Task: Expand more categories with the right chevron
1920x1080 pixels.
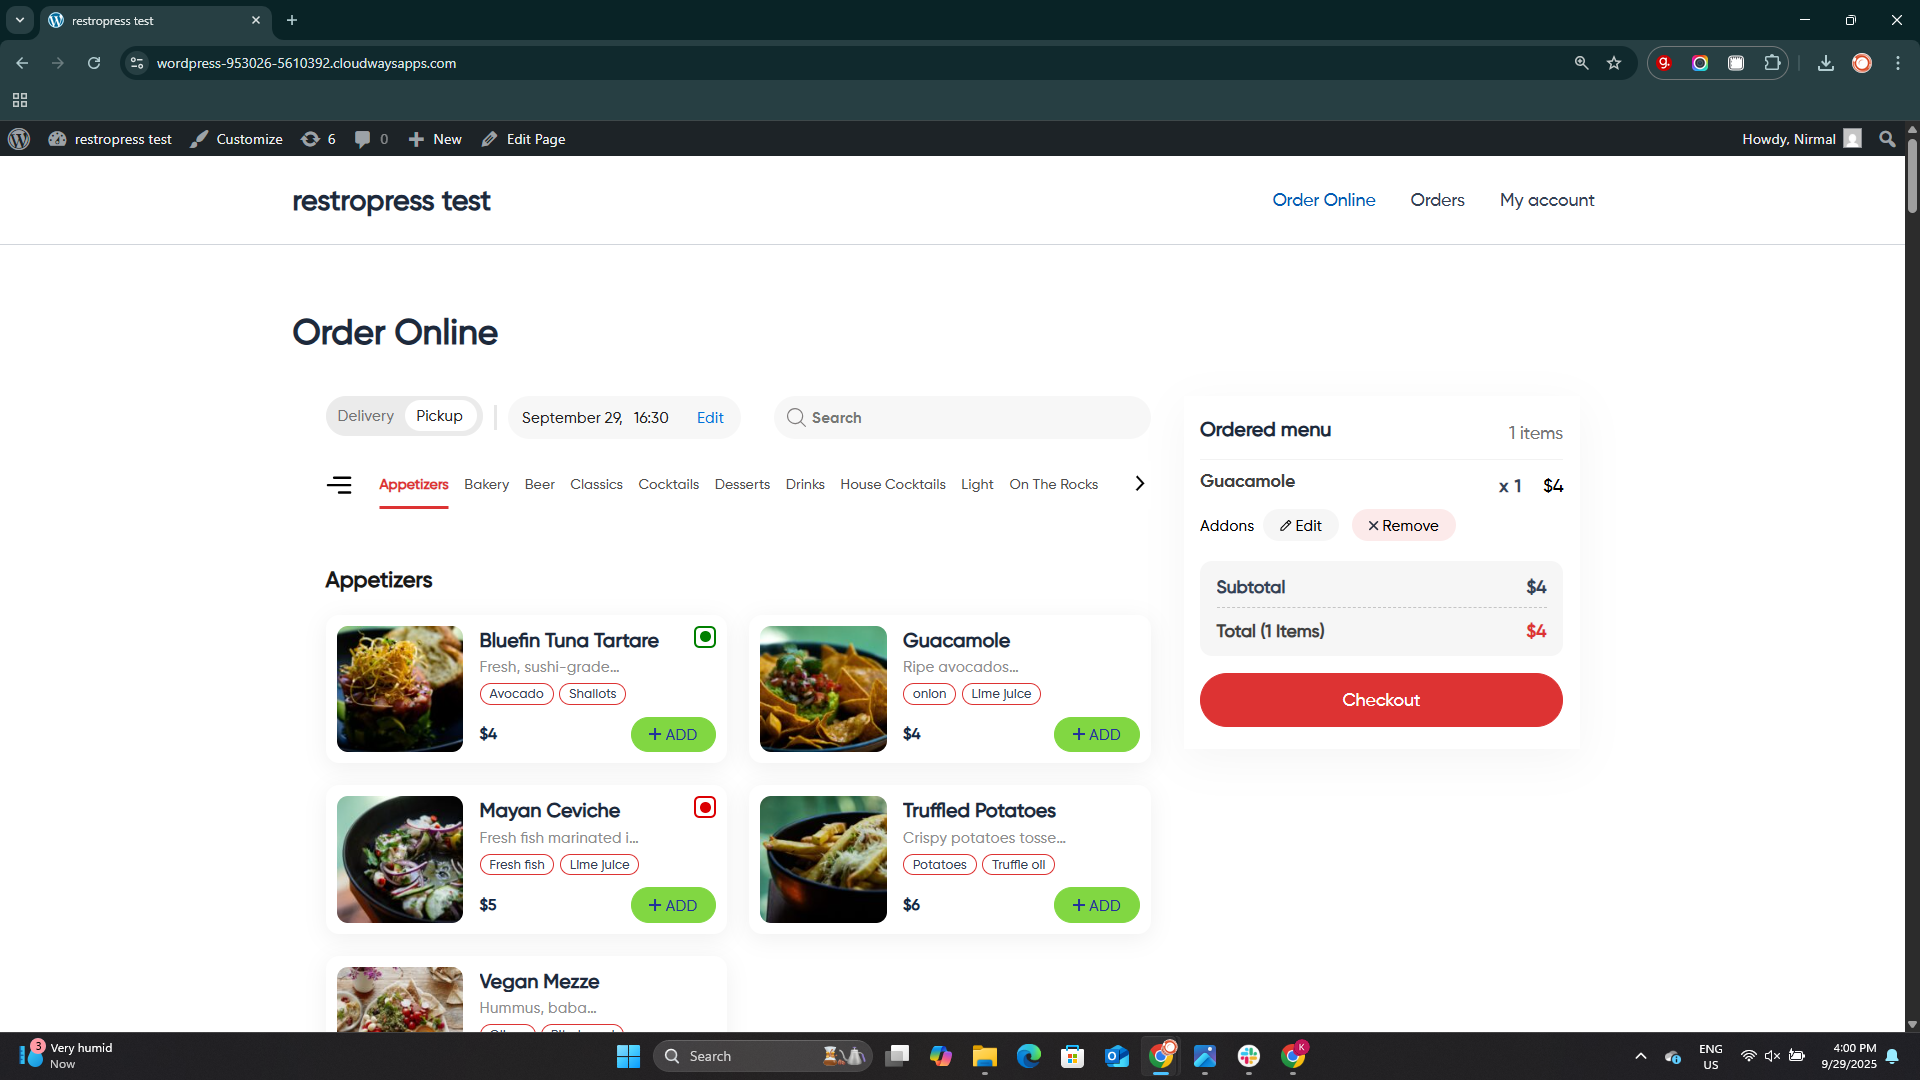Action: click(x=1139, y=483)
